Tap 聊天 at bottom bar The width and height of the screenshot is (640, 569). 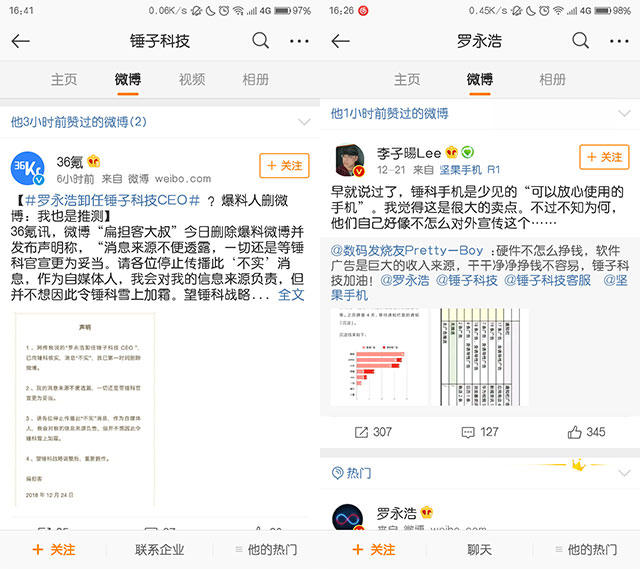[480, 550]
